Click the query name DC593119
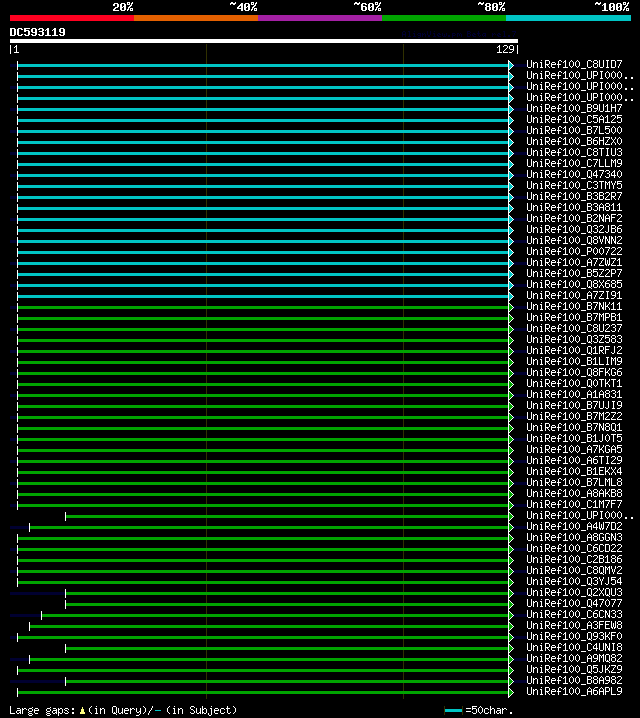This screenshot has width=640, height=718. (38, 32)
